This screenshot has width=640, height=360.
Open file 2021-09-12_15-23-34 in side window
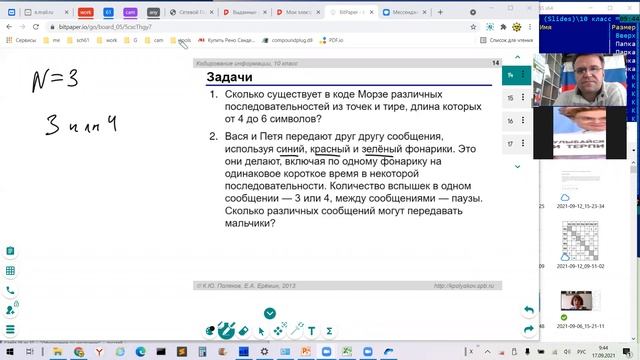(x=580, y=189)
